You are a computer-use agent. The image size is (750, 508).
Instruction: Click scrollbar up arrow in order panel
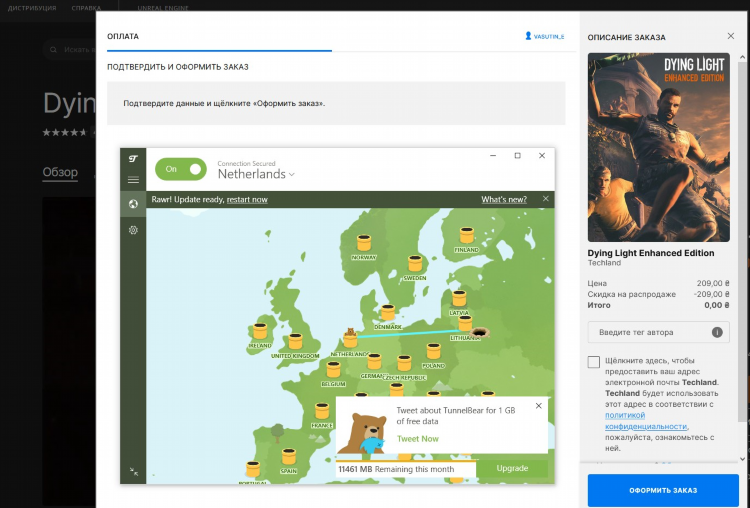pos(742,57)
